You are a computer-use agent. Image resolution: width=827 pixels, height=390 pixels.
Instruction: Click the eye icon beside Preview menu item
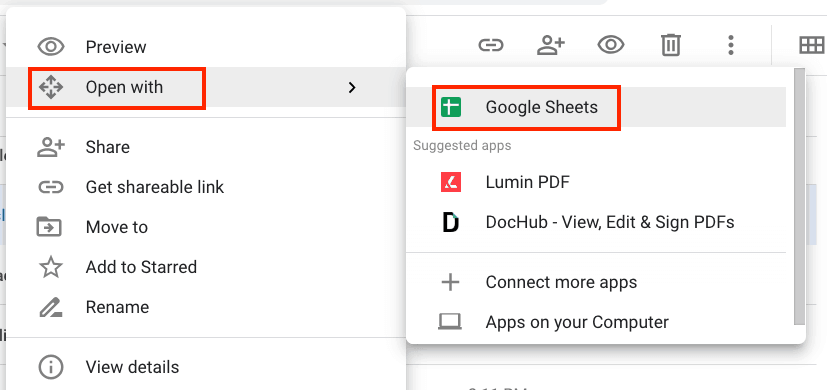point(51,47)
